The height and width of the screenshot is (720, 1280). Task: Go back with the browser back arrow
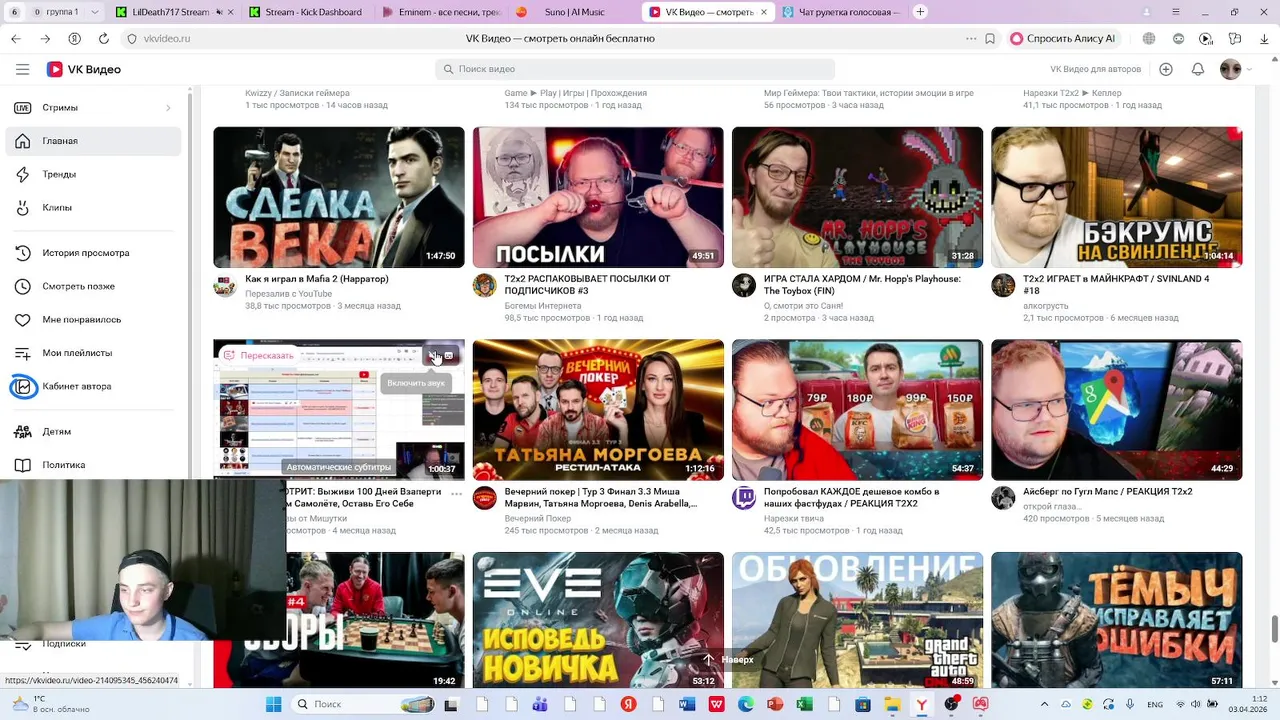pos(15,38)
